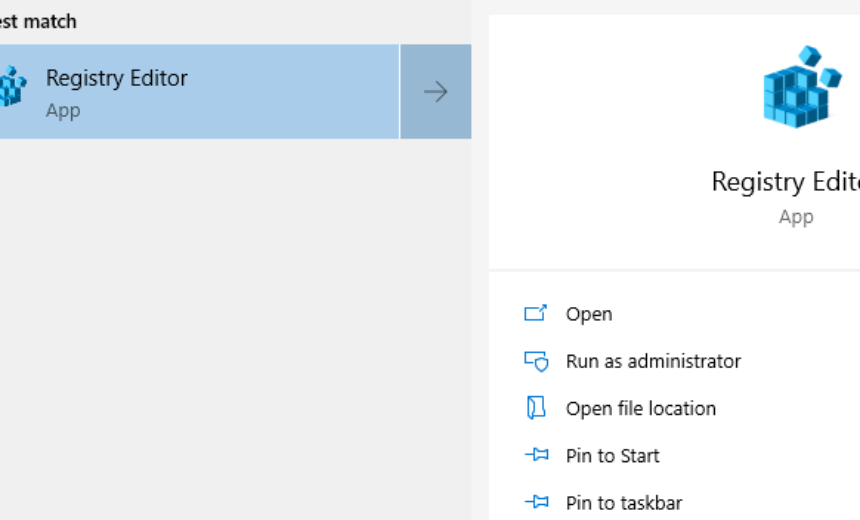
Task: Expand Registry Editor options with arrow button
Action: click(x=436, y=92)
